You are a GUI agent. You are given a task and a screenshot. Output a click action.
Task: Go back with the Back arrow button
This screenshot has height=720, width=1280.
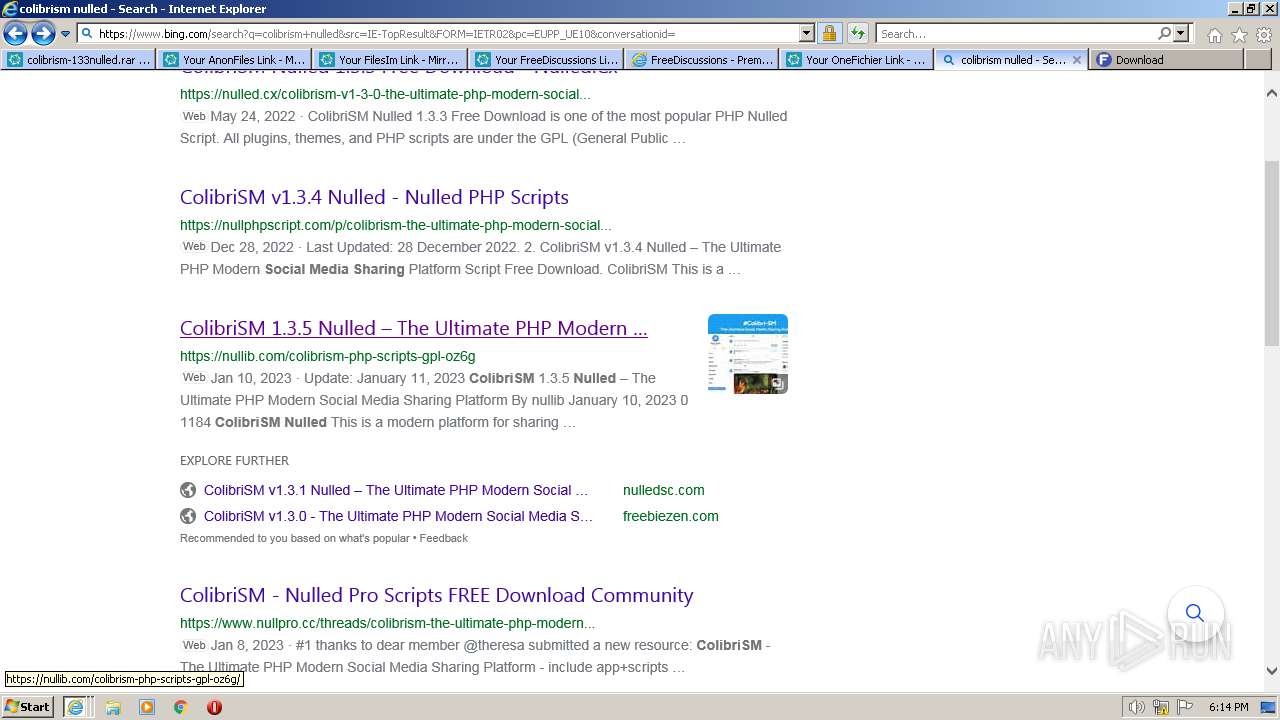point(15,34)
